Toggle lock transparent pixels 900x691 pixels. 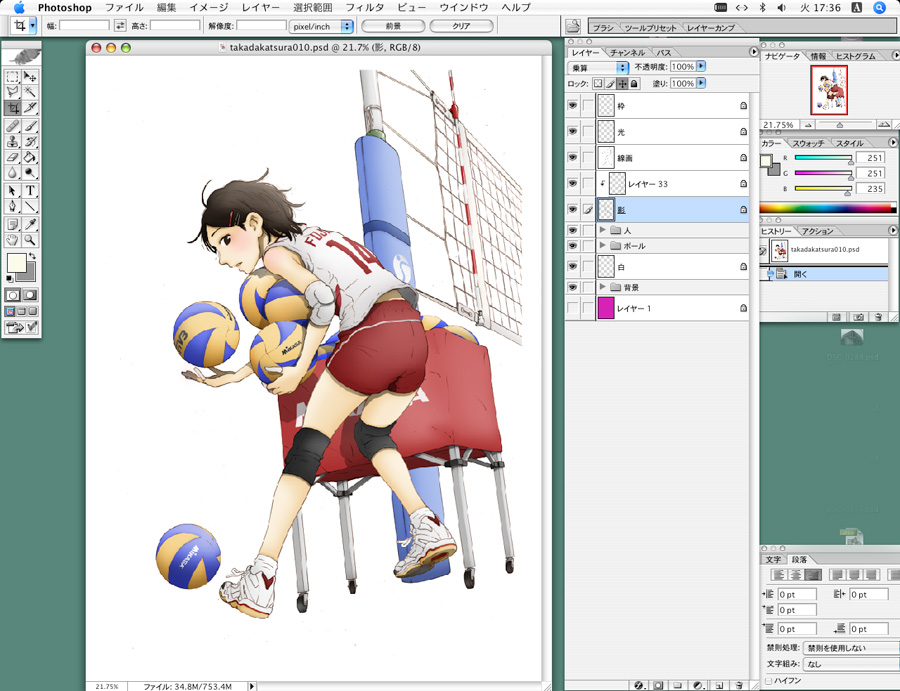click(598, 84)
